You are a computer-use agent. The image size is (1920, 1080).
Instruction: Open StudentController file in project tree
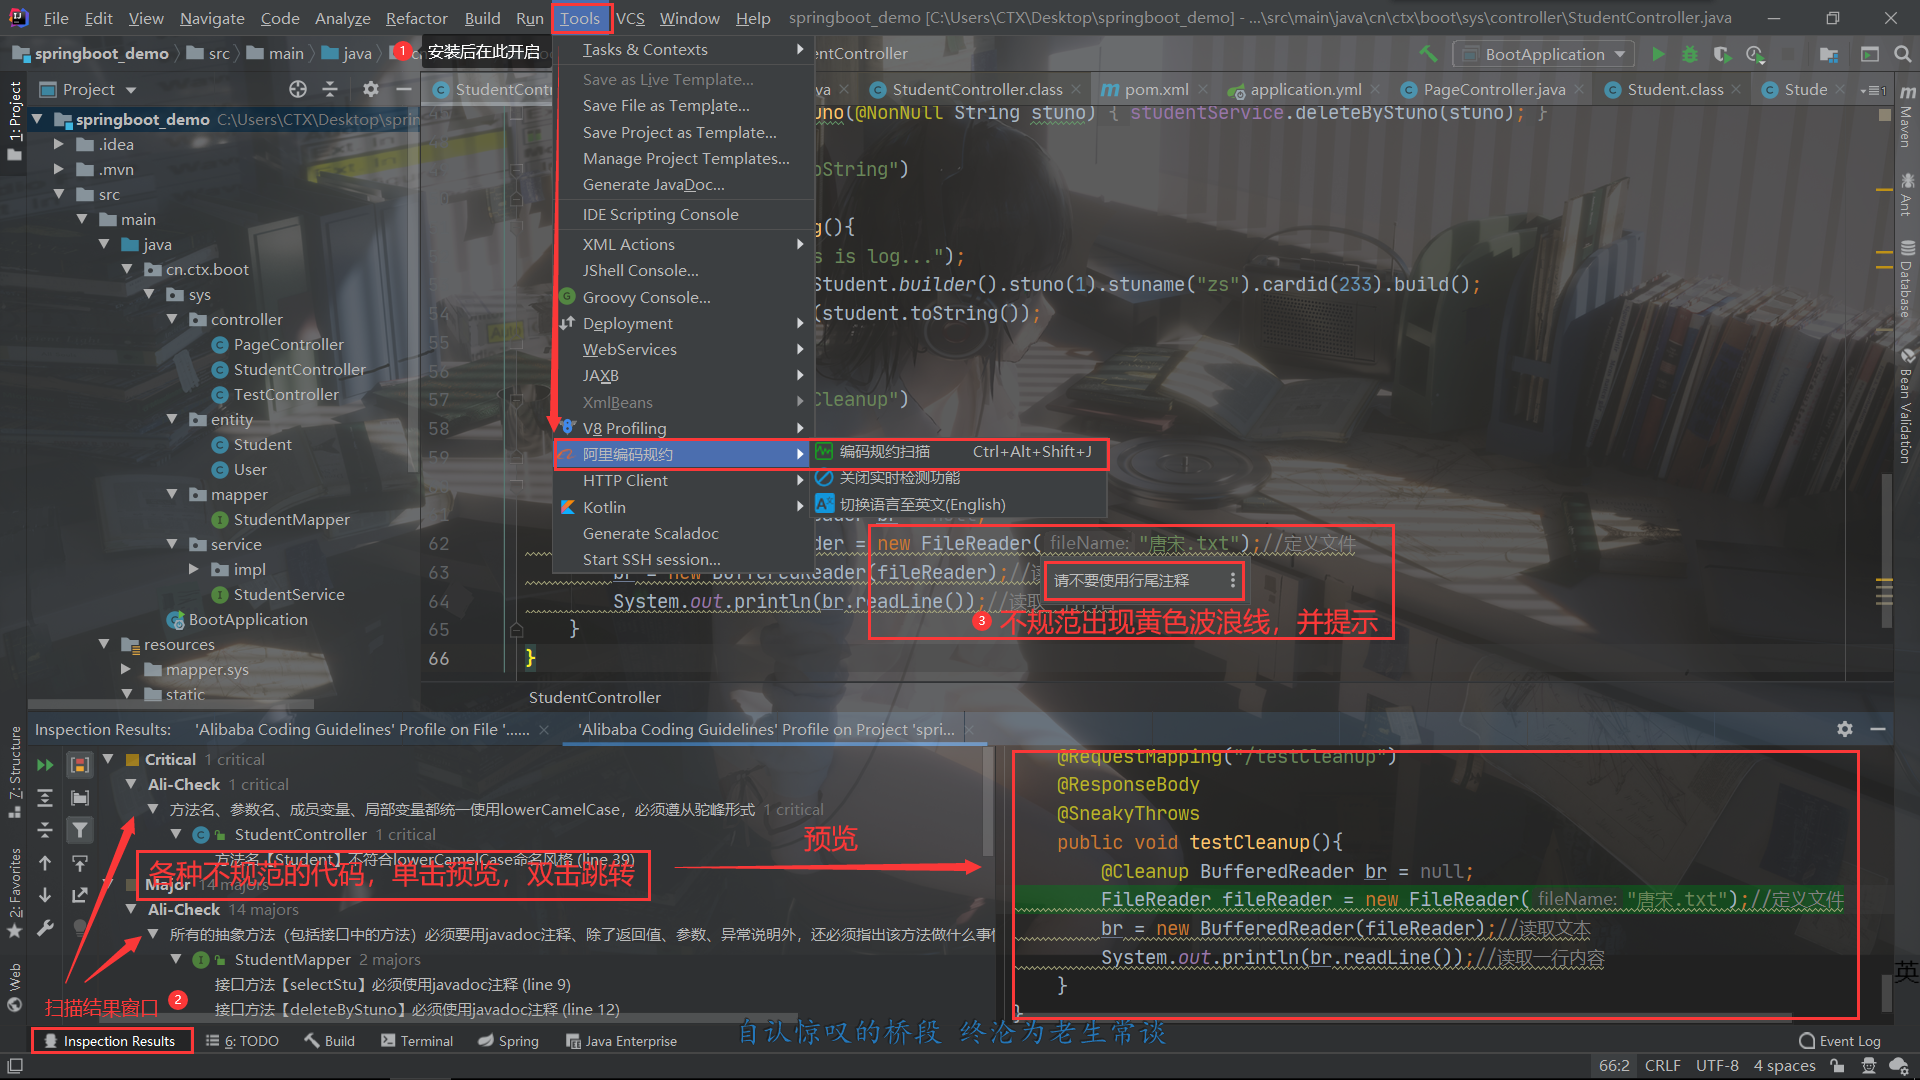tap(299, 369)
